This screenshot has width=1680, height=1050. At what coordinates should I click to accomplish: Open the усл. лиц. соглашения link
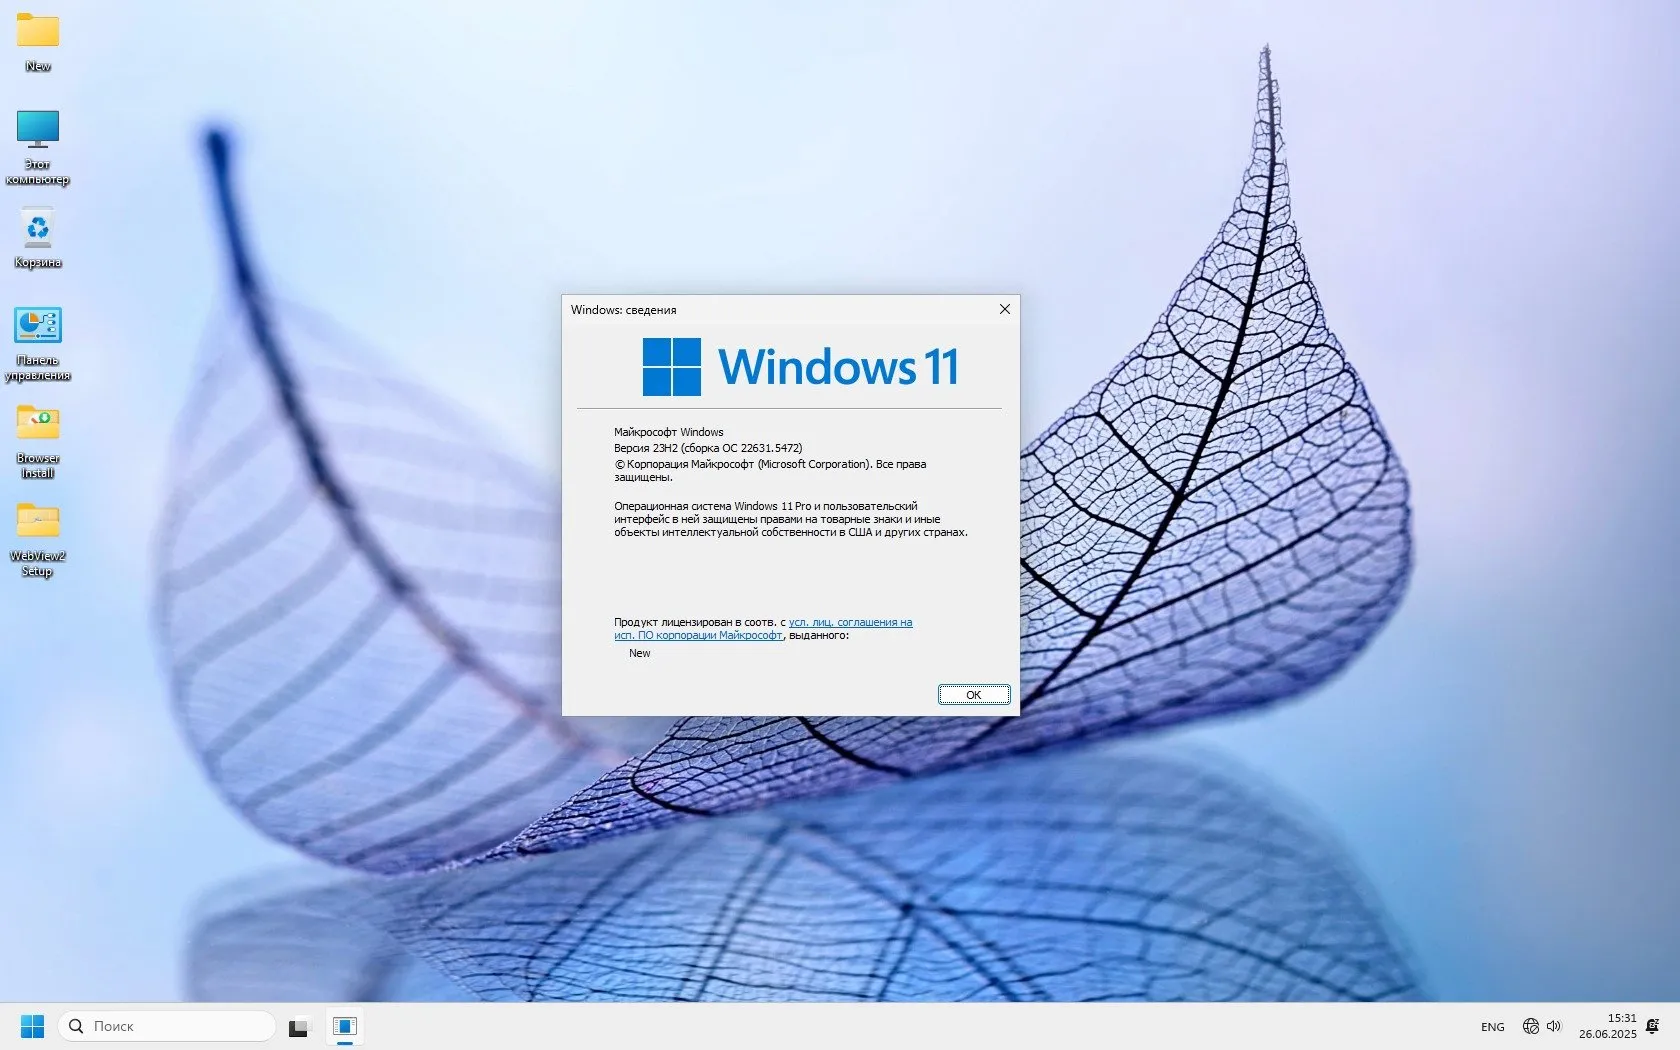[x=850, y=621]
